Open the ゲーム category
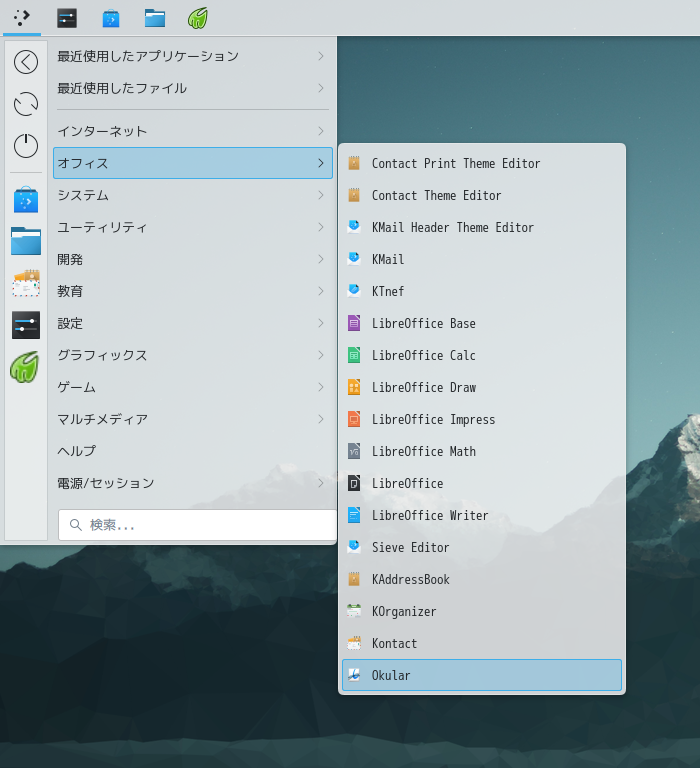Viewport: 700px width, 768px height. click(x=193, y=387)
